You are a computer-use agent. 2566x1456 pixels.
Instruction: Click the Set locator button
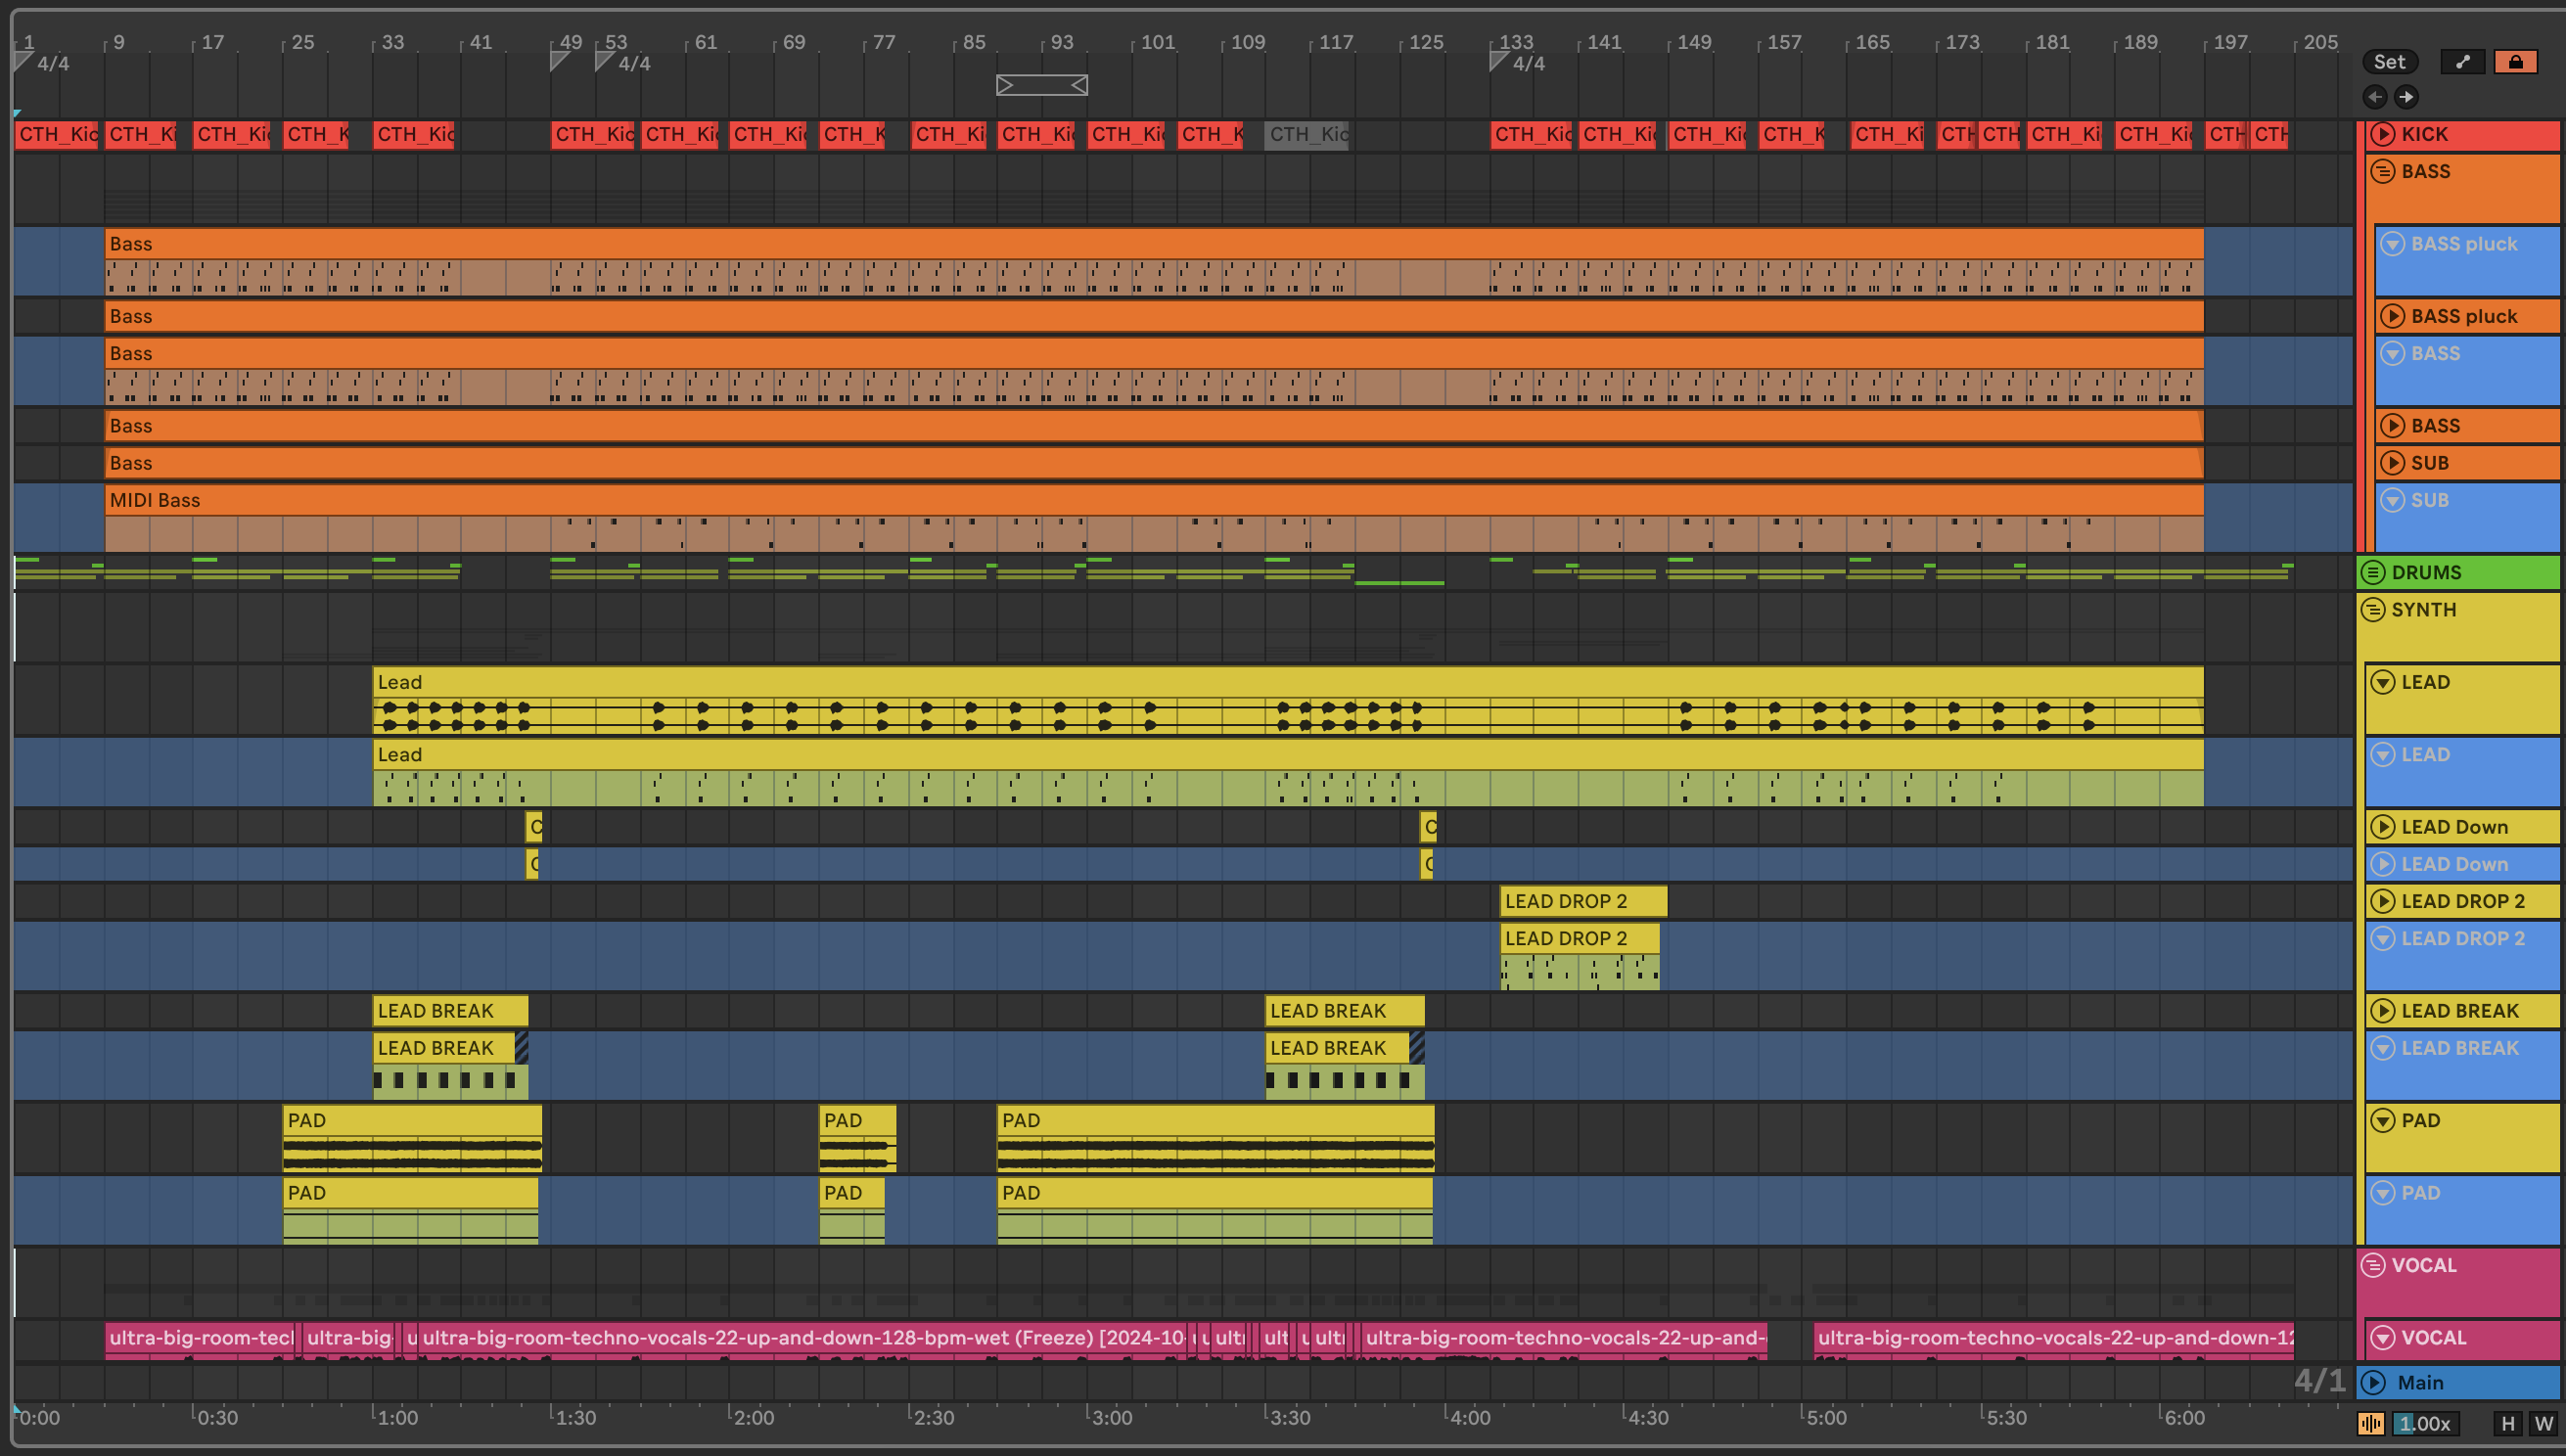point(2389,62)
